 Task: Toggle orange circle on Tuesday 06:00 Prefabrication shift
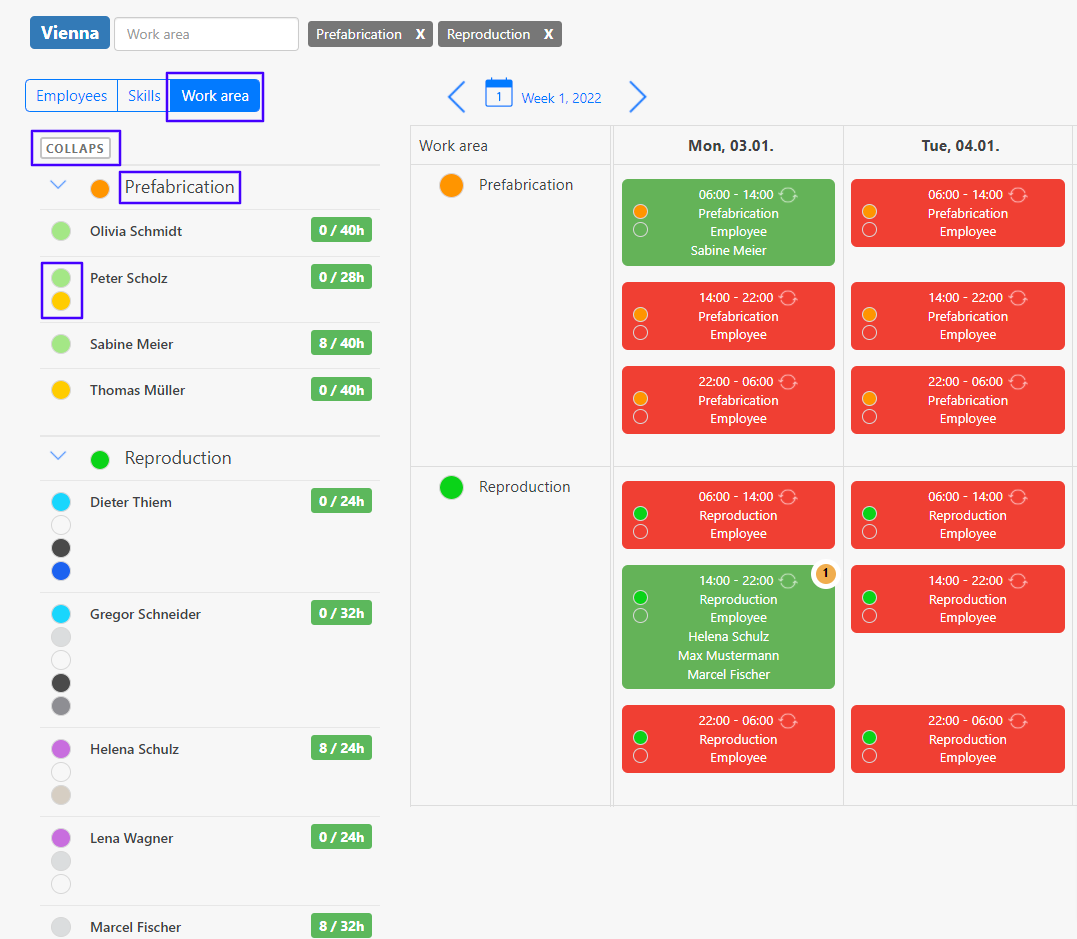click(x=870, y=212)
